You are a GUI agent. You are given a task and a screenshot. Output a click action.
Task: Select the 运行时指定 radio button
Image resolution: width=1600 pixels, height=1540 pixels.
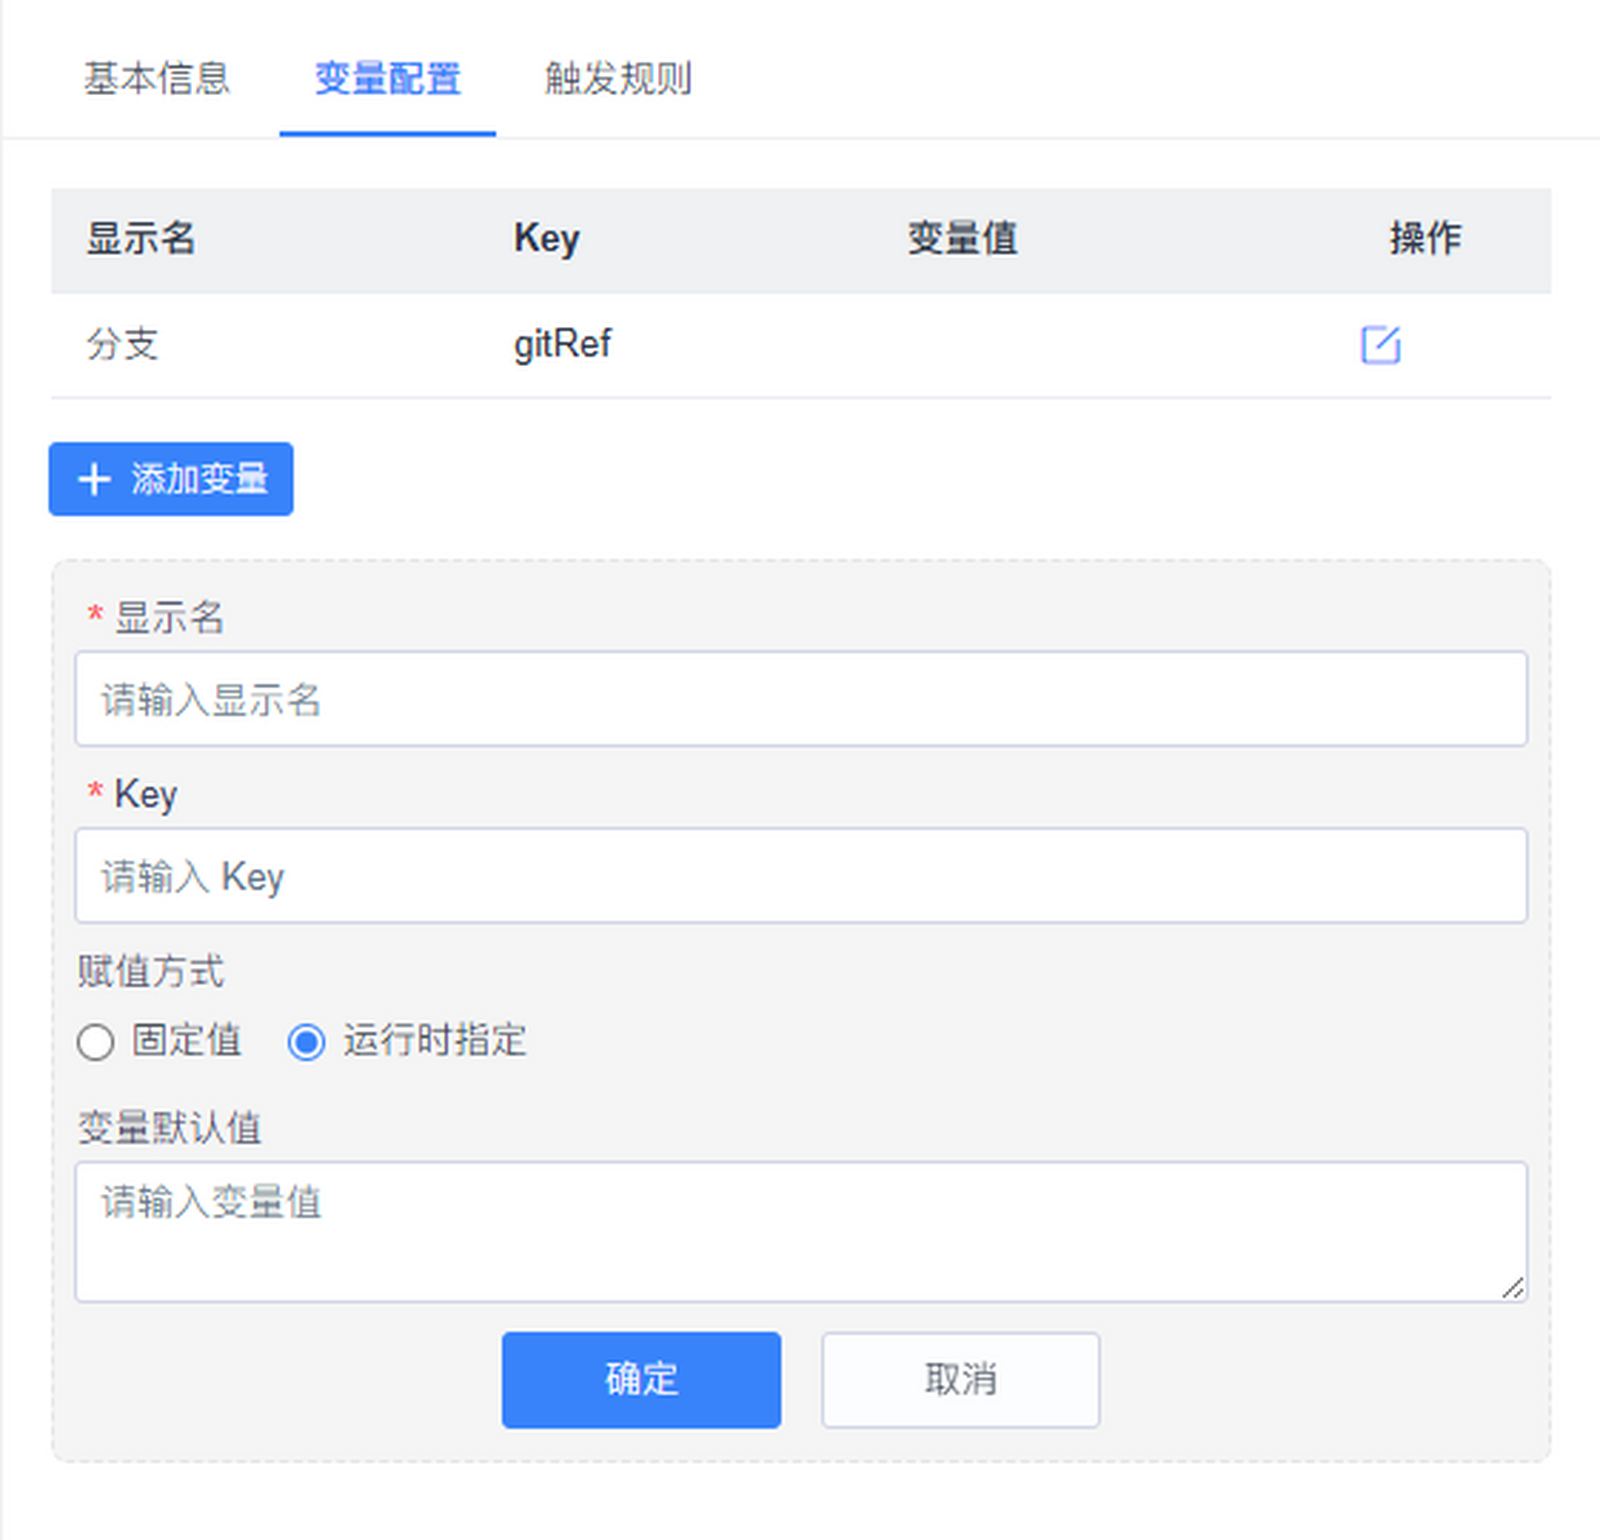[306, 1042]
